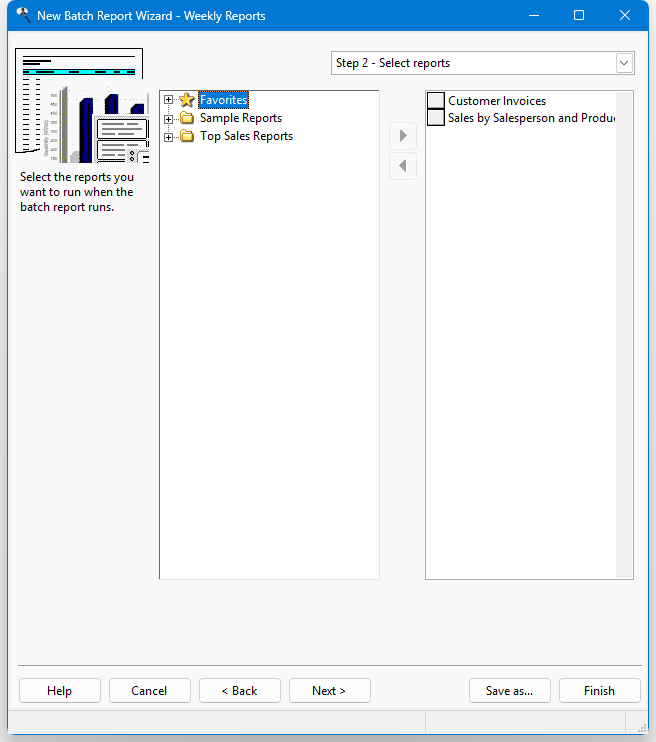Click the wizard icon in title bar
The image size is (656, 742).
click(23, 16)
